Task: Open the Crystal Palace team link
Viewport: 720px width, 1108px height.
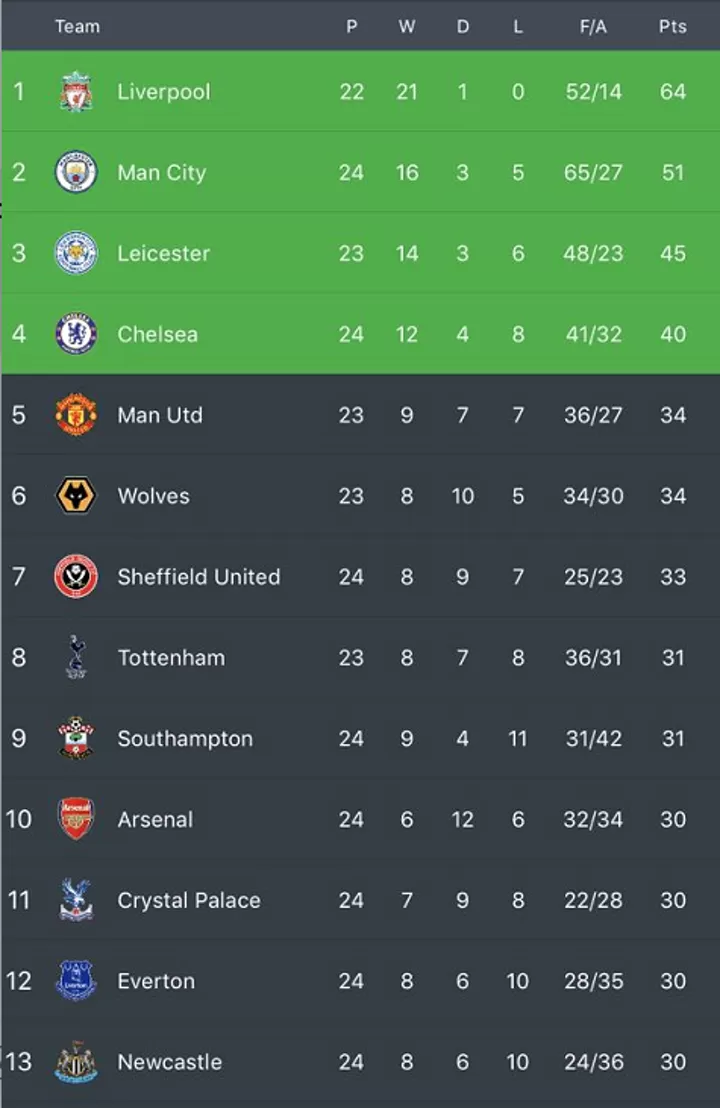Action: click(189, 900)
